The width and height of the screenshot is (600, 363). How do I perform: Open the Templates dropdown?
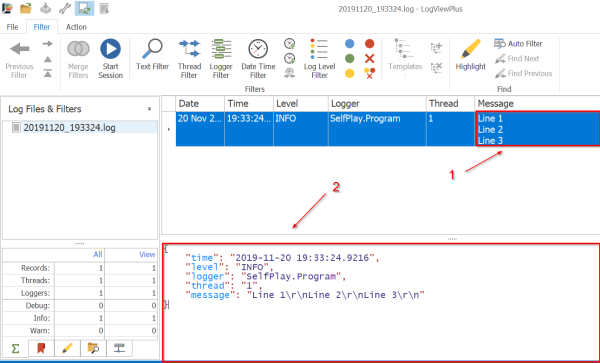[405, 57]
